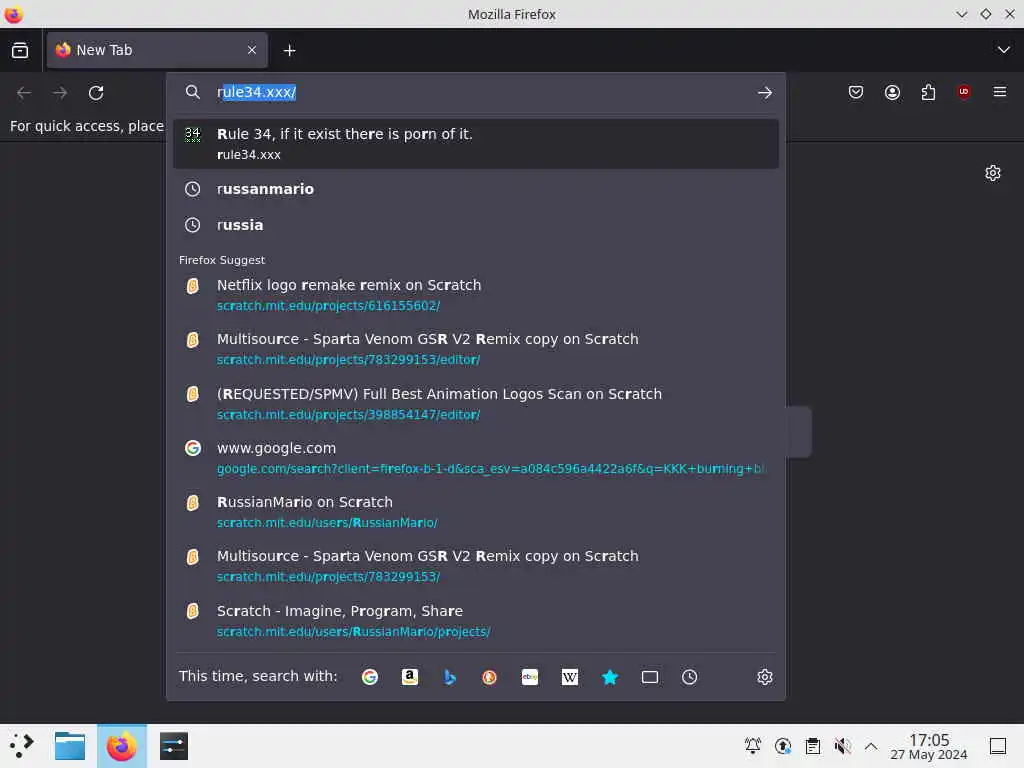Open the Firefox account menu
The height and width of the screenshot is (768, 1024).
[x=892, y=93]
